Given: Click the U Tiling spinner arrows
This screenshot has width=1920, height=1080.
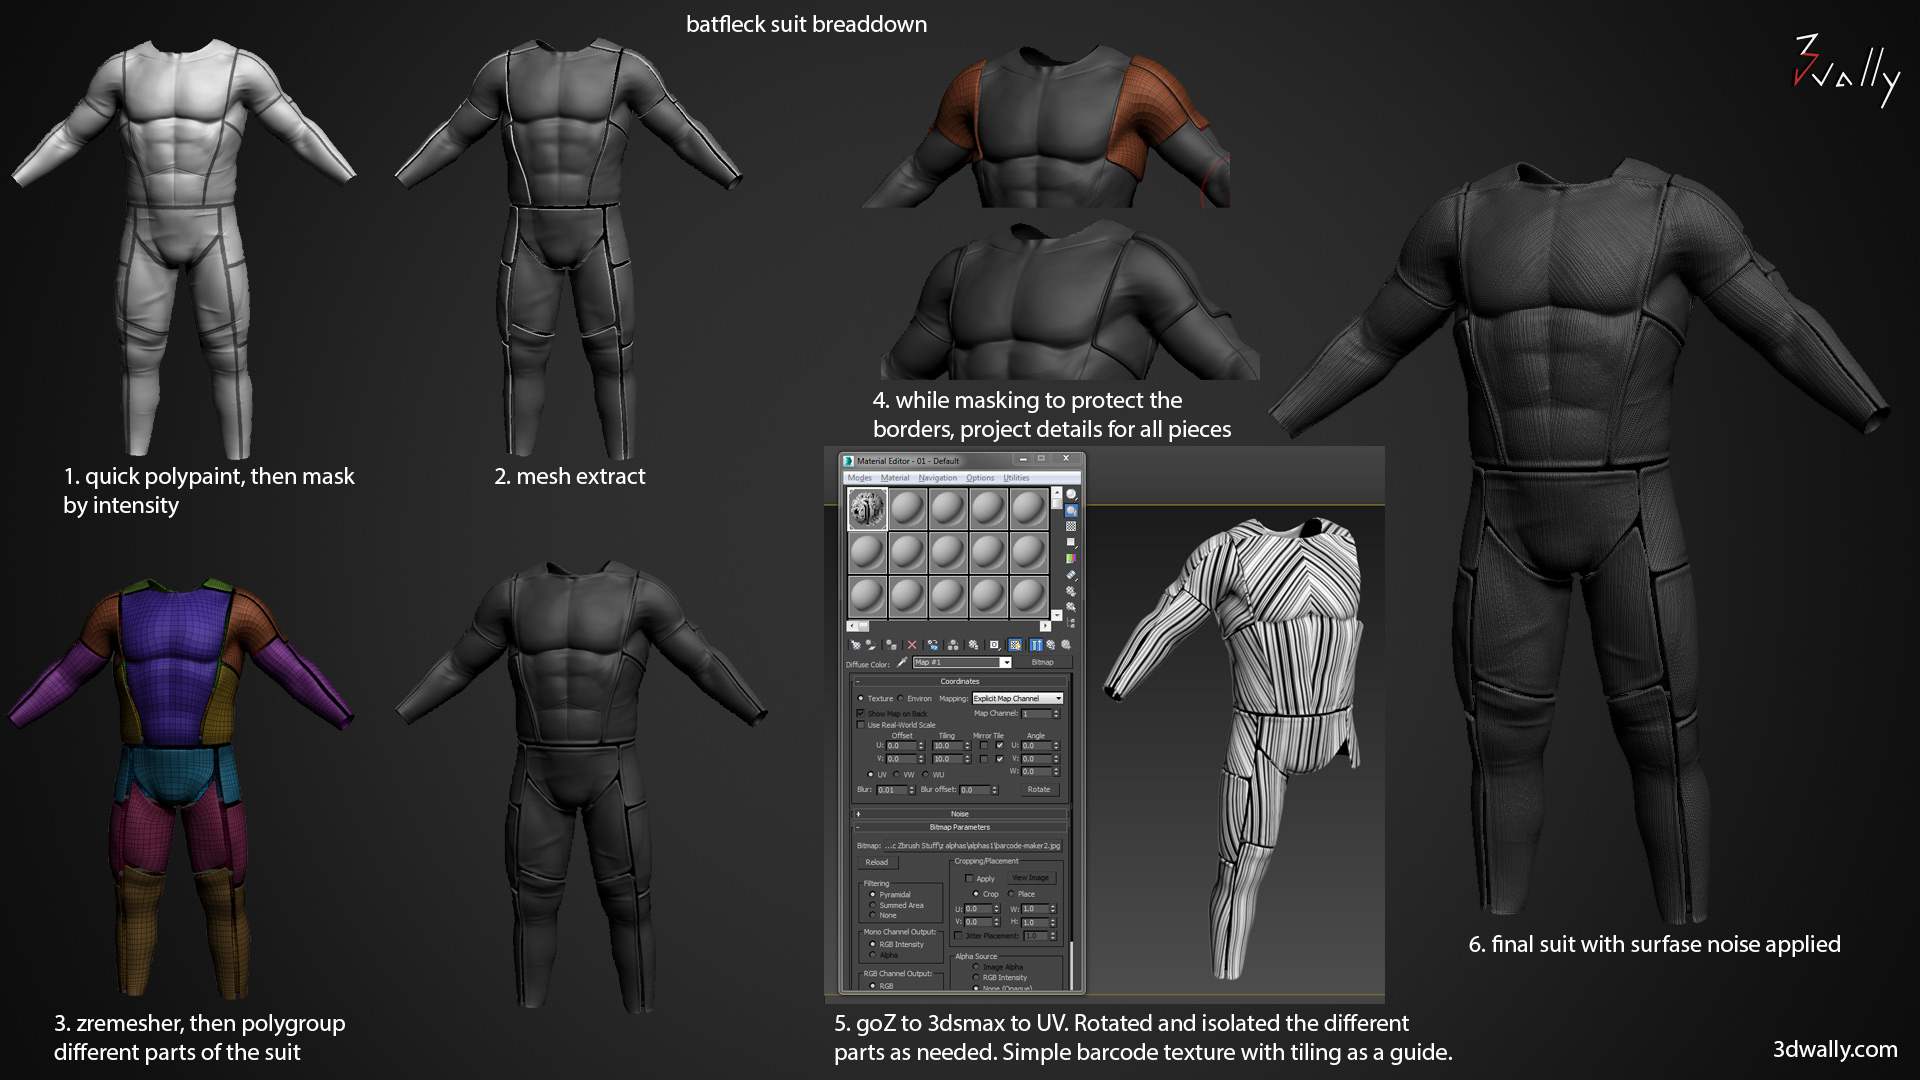Looking at the screenshot, I should 967,745.
